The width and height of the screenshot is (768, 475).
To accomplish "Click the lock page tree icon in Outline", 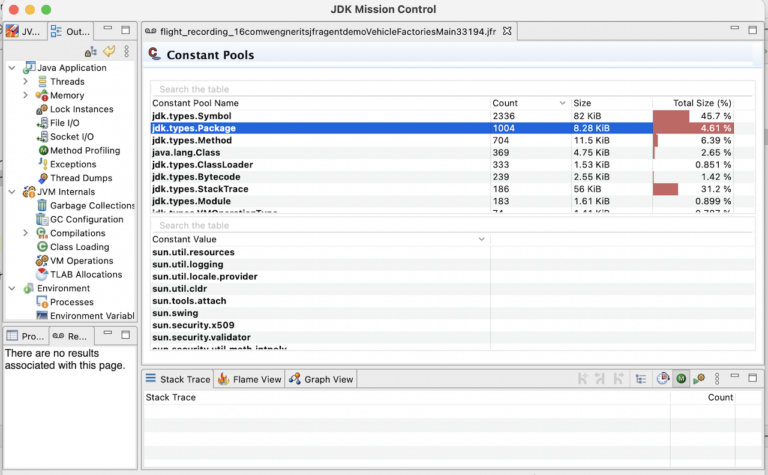I will pyautogui.click(x=91, y=51).
